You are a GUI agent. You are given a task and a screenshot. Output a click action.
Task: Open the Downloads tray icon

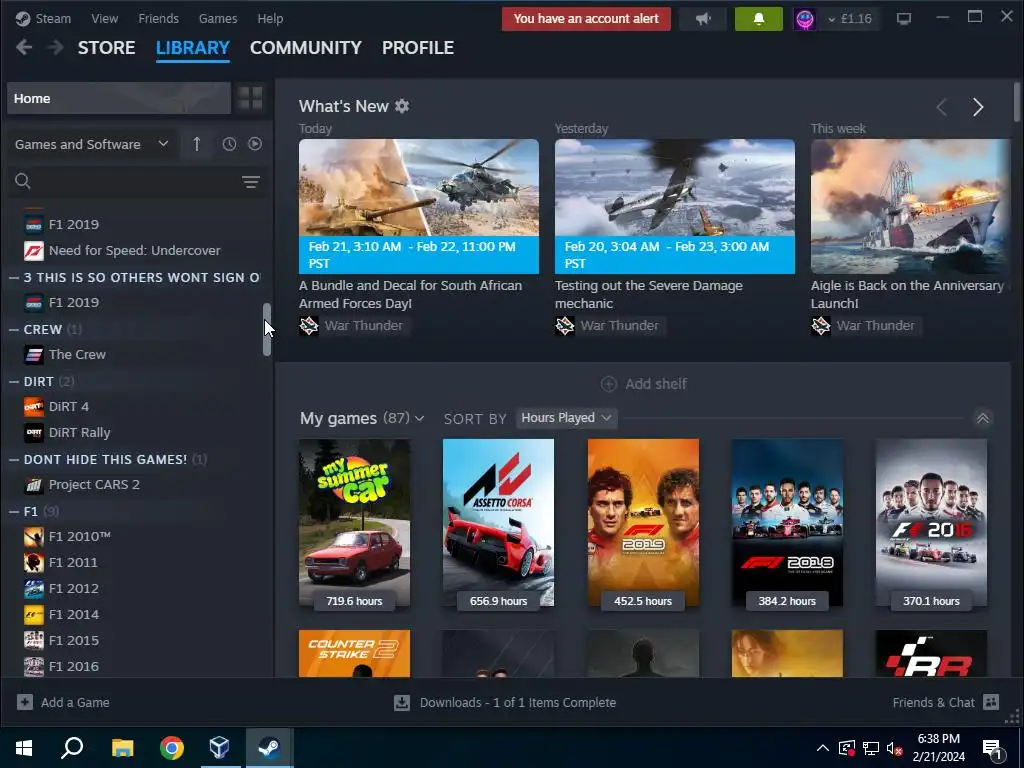(x=402, y=703)
